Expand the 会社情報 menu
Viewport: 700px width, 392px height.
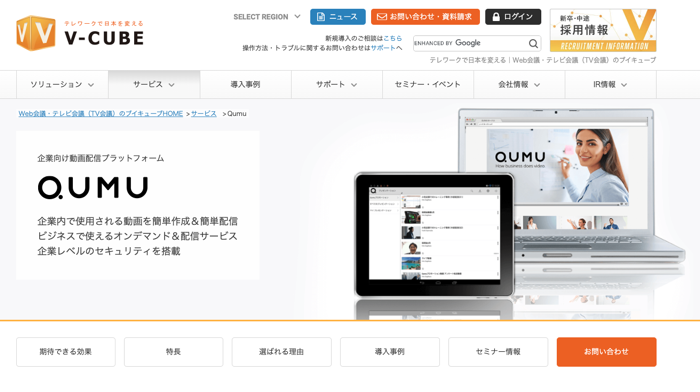pyautogui.click(x=519, y=84)
